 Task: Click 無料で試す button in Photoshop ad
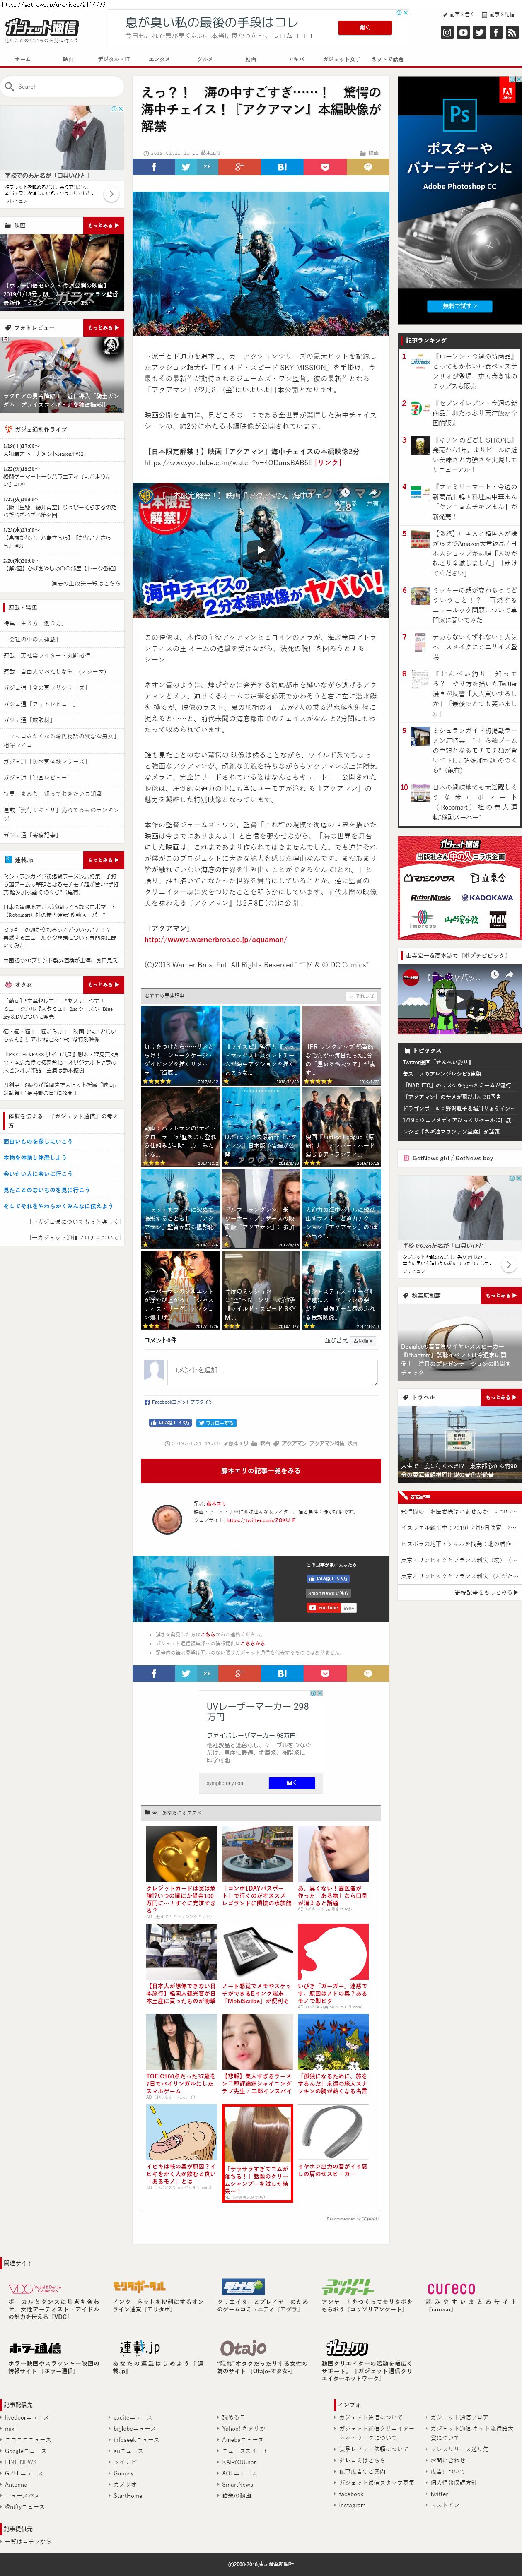pyautogui.click(x=459, y=306)
